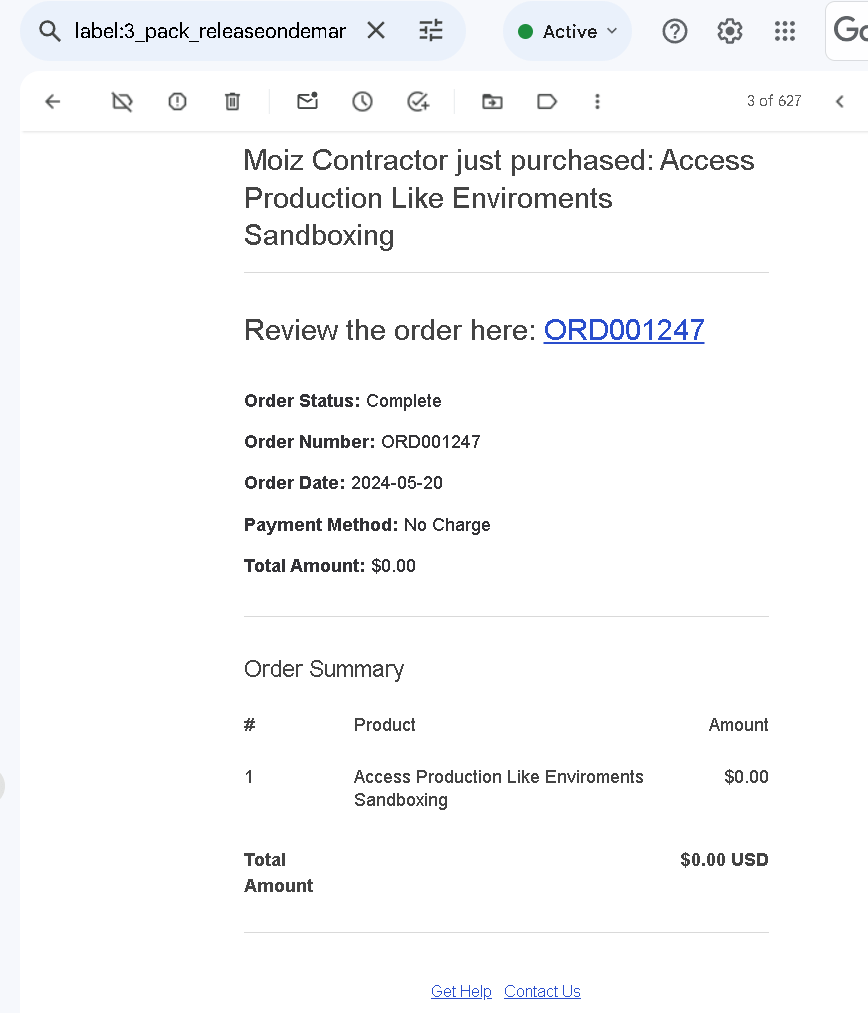Image resolution: width=868 pixels, height=1013 pixels.
Task: Report this email as spam
Action: (x=177, y=101)
